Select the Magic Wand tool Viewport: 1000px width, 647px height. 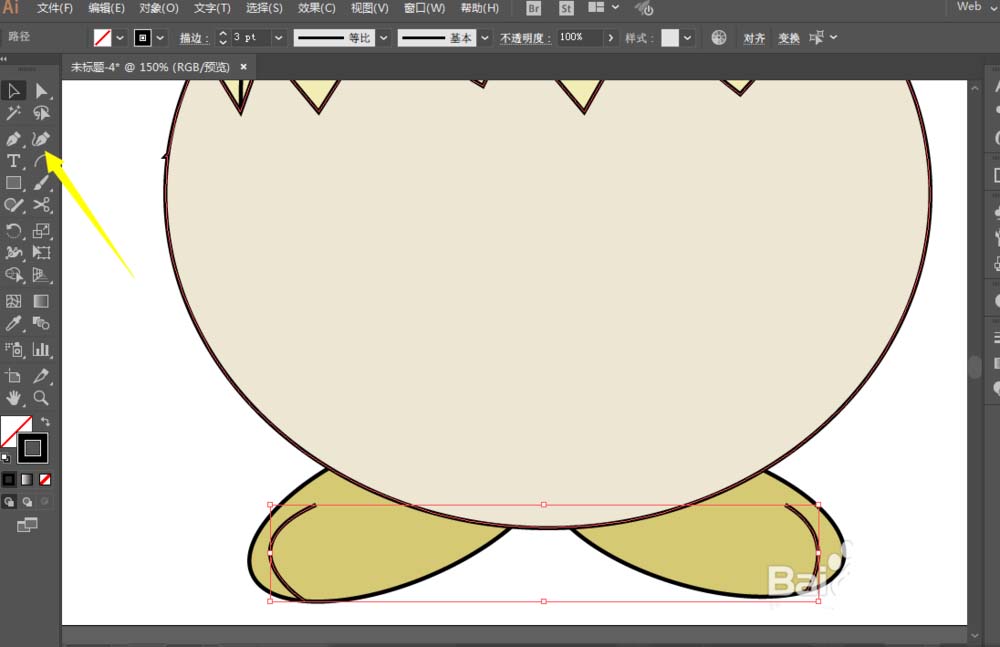tap(13, 114)
